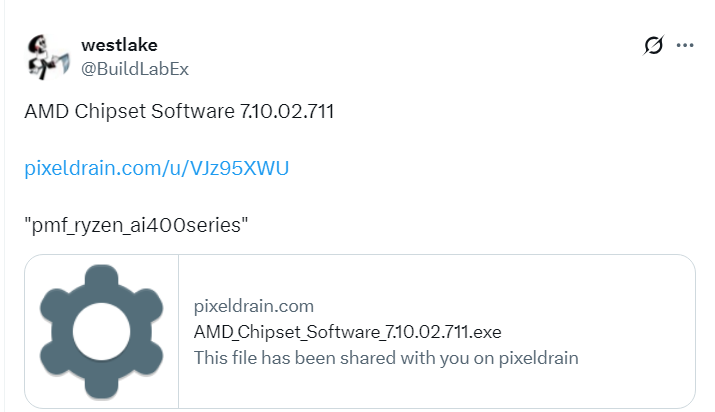715x412 pixels.
Task: Click the pixeldrain.com domain in the card
Action: (x=254, y=306)
